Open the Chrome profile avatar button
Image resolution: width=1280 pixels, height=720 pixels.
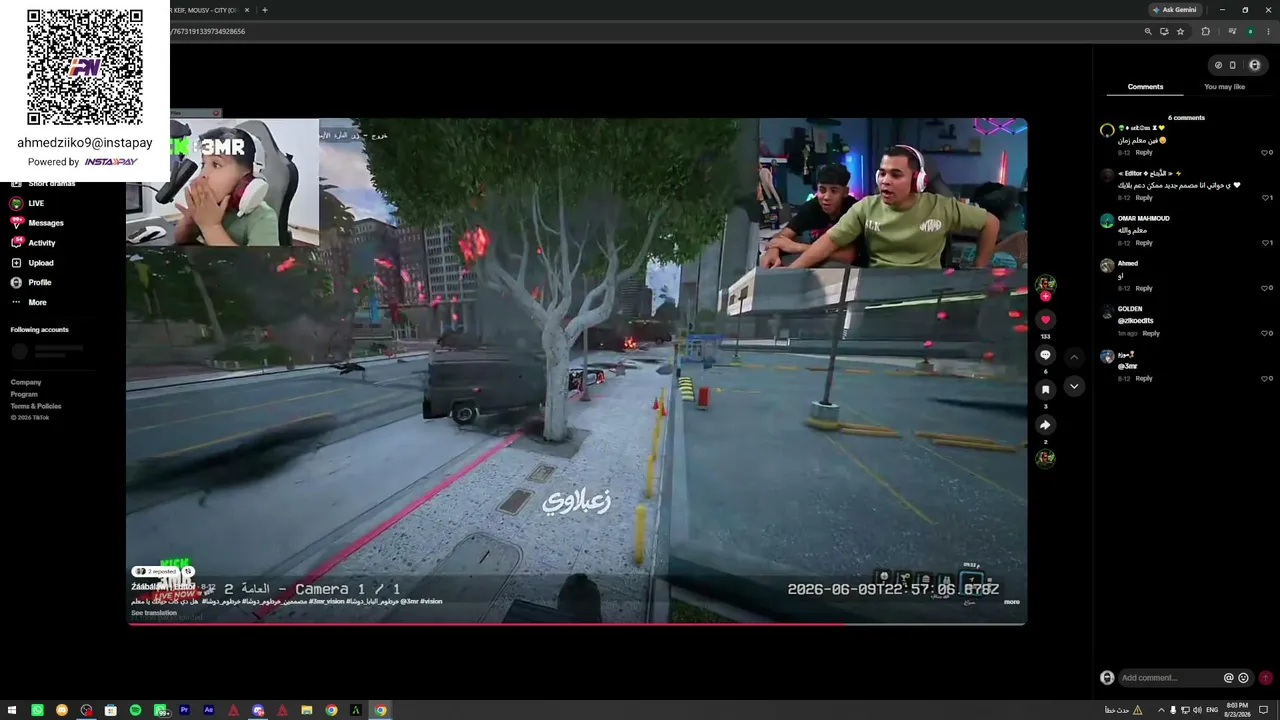click(x=1250, y=31)
